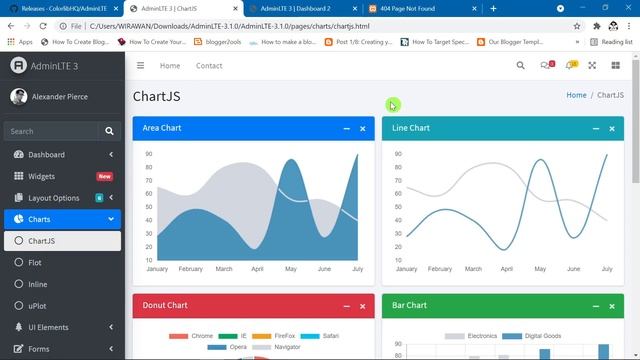Viewport: 640px width, 360px height.
Task: Click the Charts pie icon in the sidebar
Action: point(19,219)
